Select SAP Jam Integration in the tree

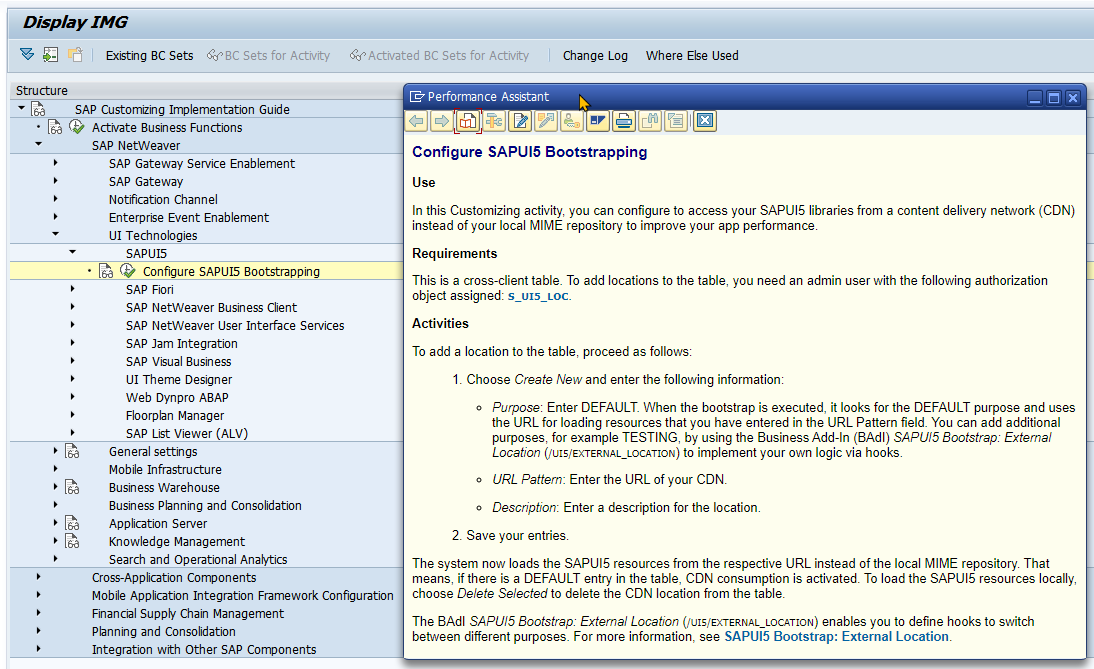[182, 343]
